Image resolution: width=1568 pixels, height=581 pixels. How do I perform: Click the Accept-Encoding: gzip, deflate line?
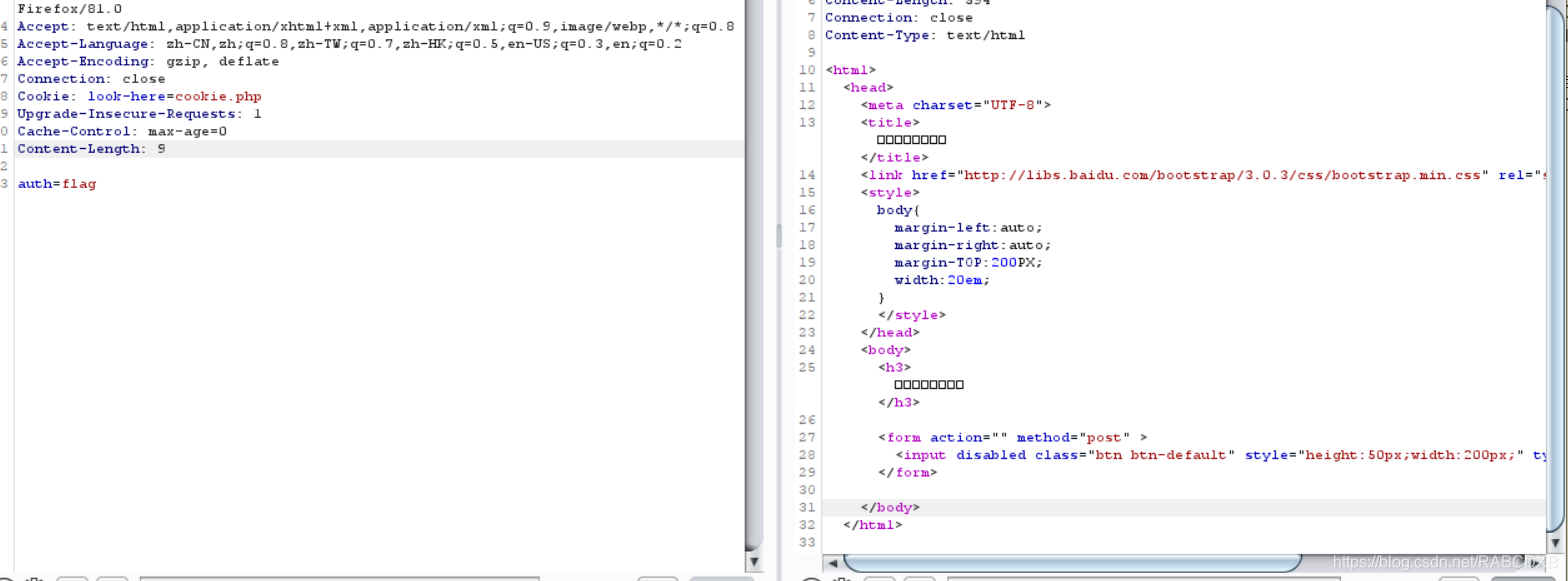[148, 61]
